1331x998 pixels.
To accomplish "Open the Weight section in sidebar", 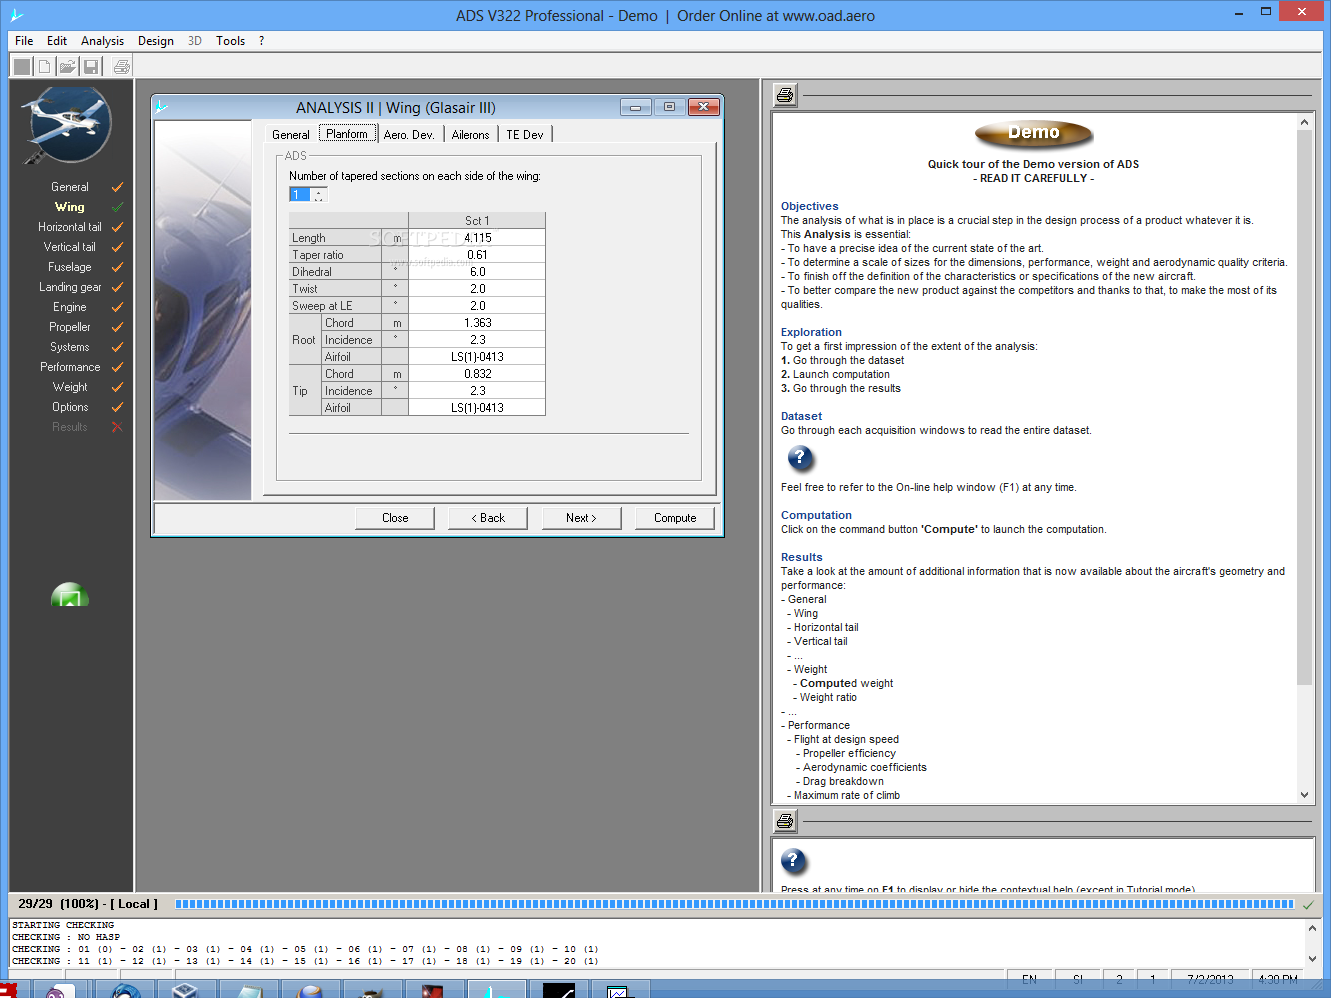I will [x=70, y=387].
